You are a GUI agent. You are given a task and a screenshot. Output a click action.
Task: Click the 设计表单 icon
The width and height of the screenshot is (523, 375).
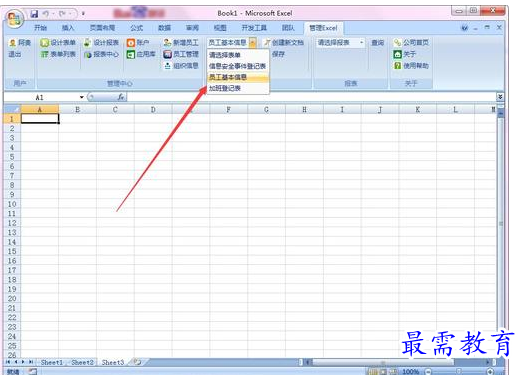tap(44, 43)
